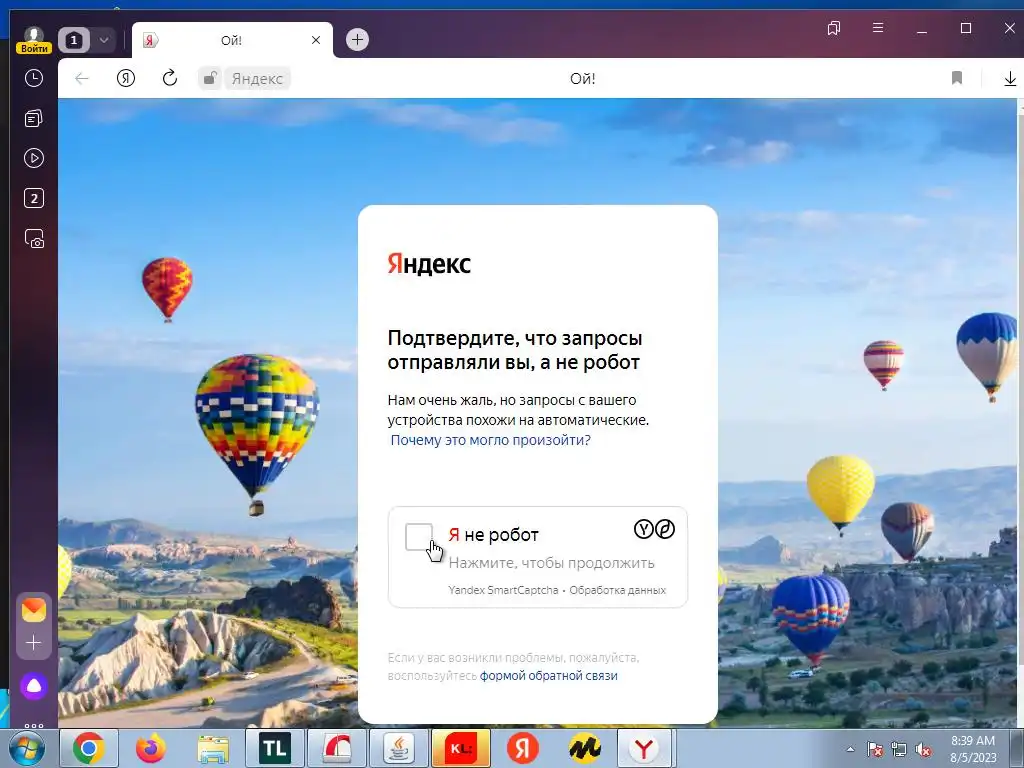
Task: Click the "Войти" profile icon
Action: 34,40
